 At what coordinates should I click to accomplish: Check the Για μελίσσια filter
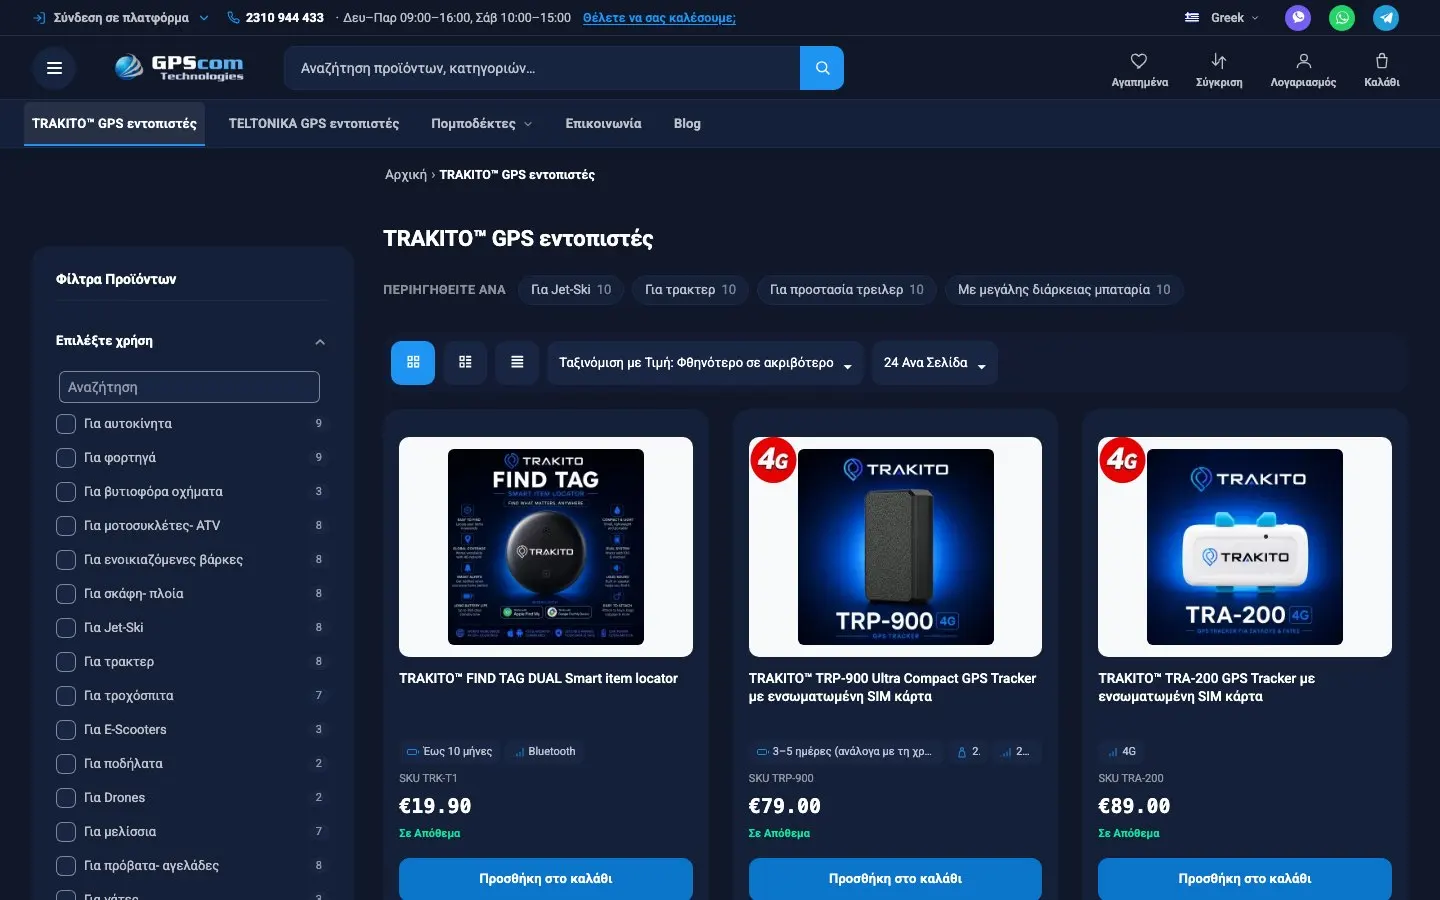coord(66,832)
